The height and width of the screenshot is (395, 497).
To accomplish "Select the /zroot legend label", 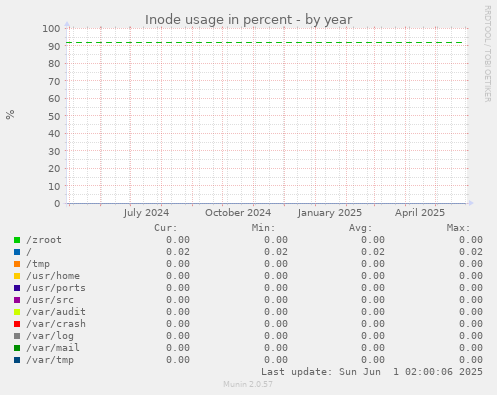I will (x=44, y=240).
